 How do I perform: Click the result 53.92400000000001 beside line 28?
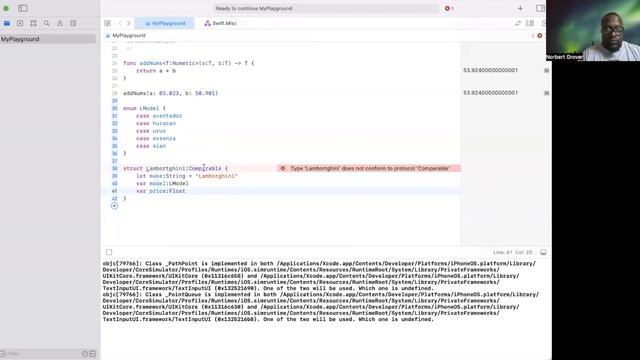click(x=490, y=93)
